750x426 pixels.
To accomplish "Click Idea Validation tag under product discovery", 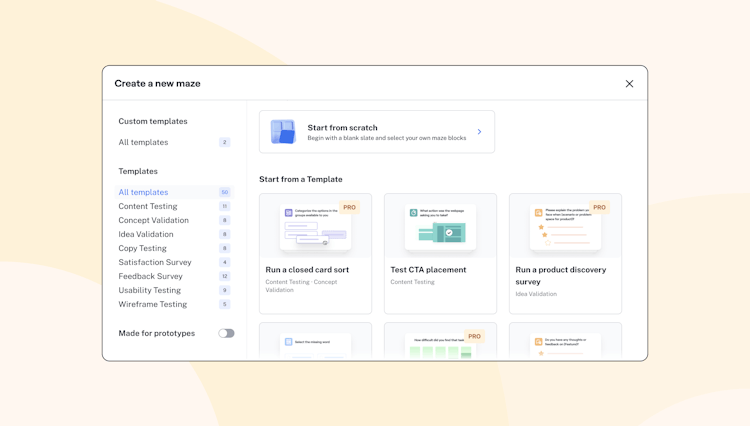I will pyautogui.click(x=536, y=294).
